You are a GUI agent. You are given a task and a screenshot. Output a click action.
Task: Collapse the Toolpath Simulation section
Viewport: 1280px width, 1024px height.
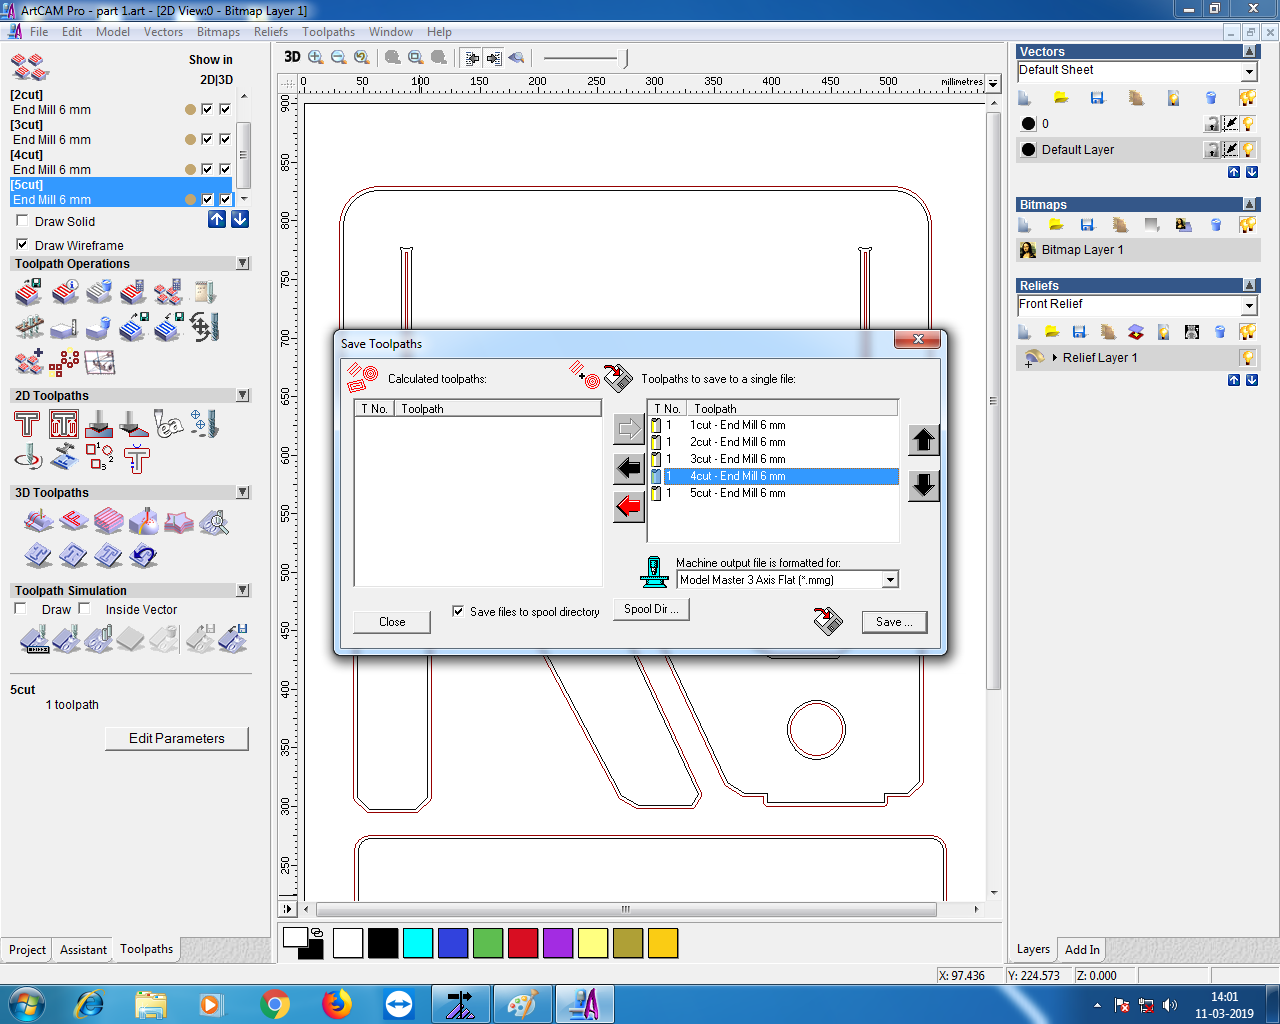coord(243,590)
